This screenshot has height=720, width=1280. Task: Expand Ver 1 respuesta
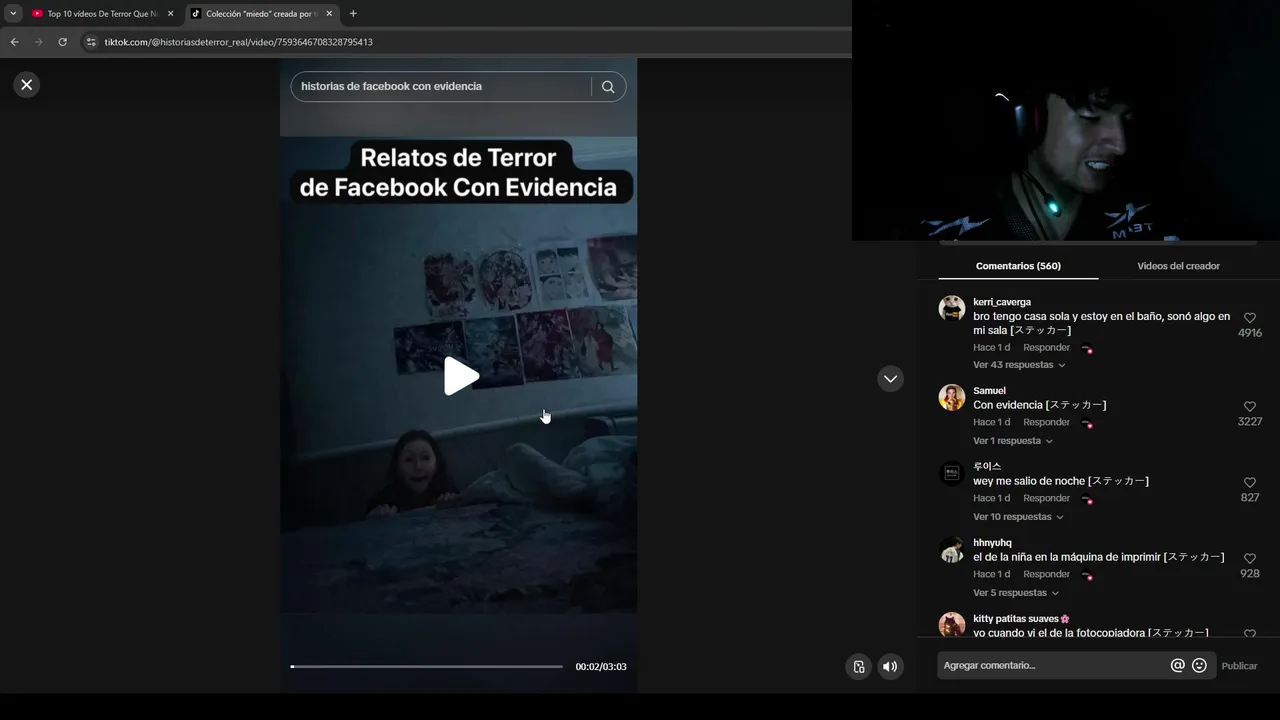[1013, 441]
